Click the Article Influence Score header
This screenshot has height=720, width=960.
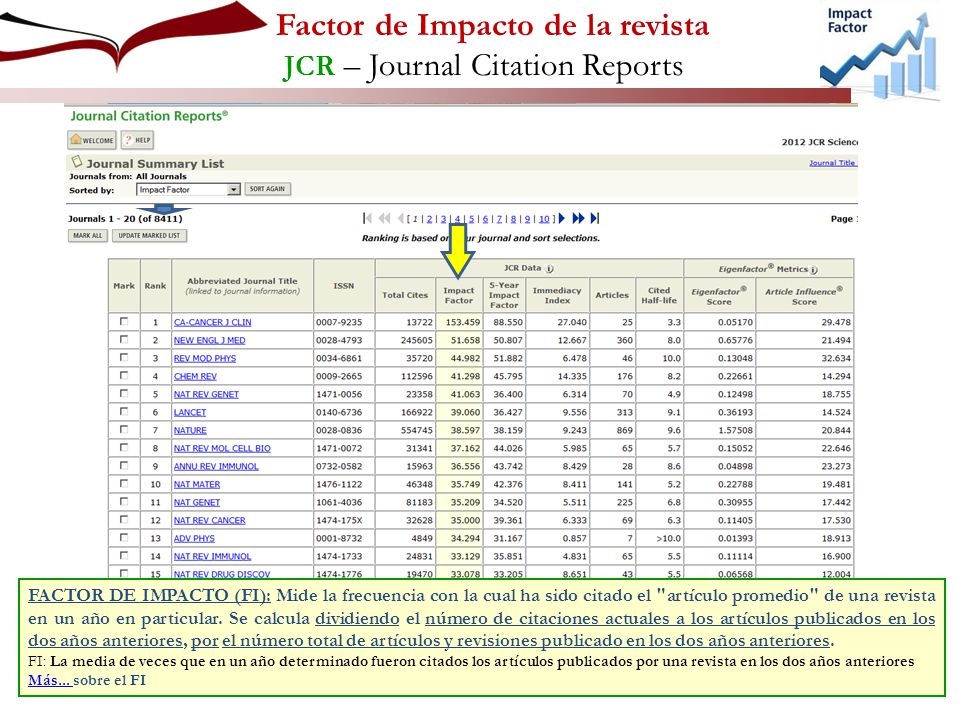click(x=804, y=296)
